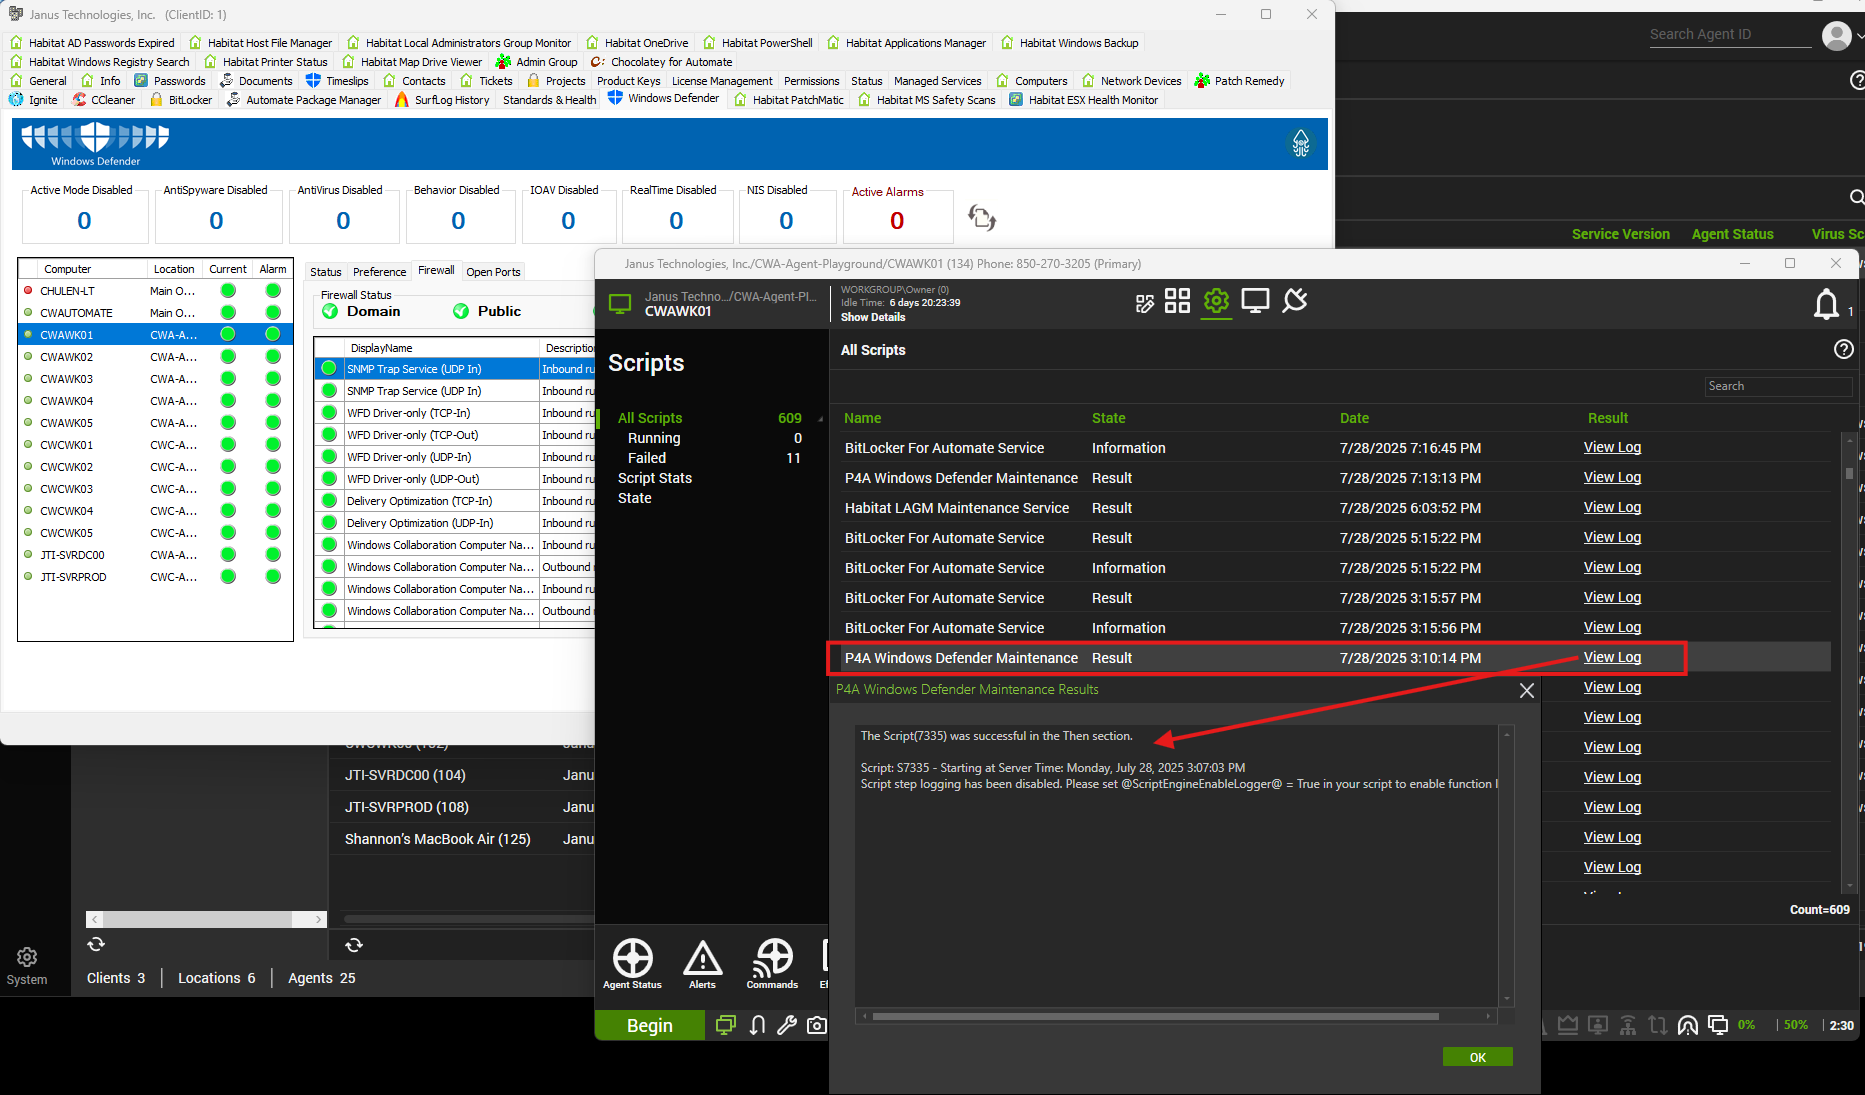Open the notification bell in agent window
The height and width of the screenshot is (1095, 1865).
1826,304
